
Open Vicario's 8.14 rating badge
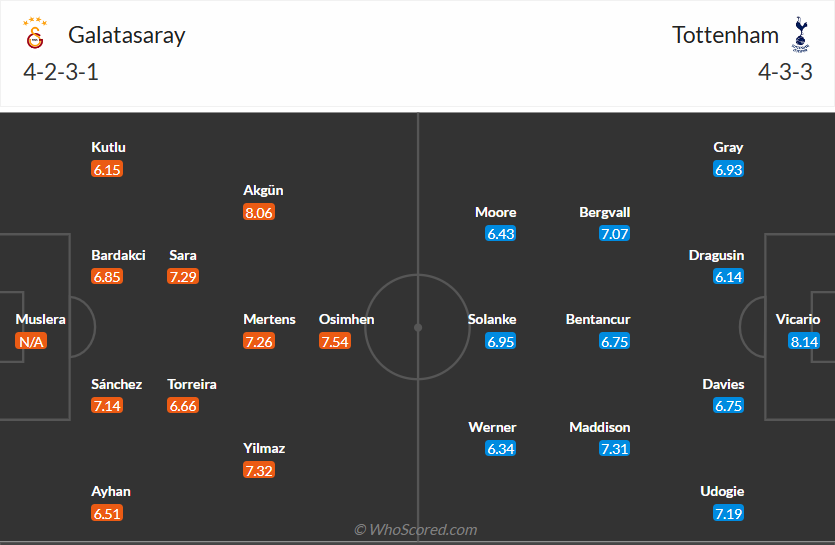pyautogui.click(x=804, y=342)
